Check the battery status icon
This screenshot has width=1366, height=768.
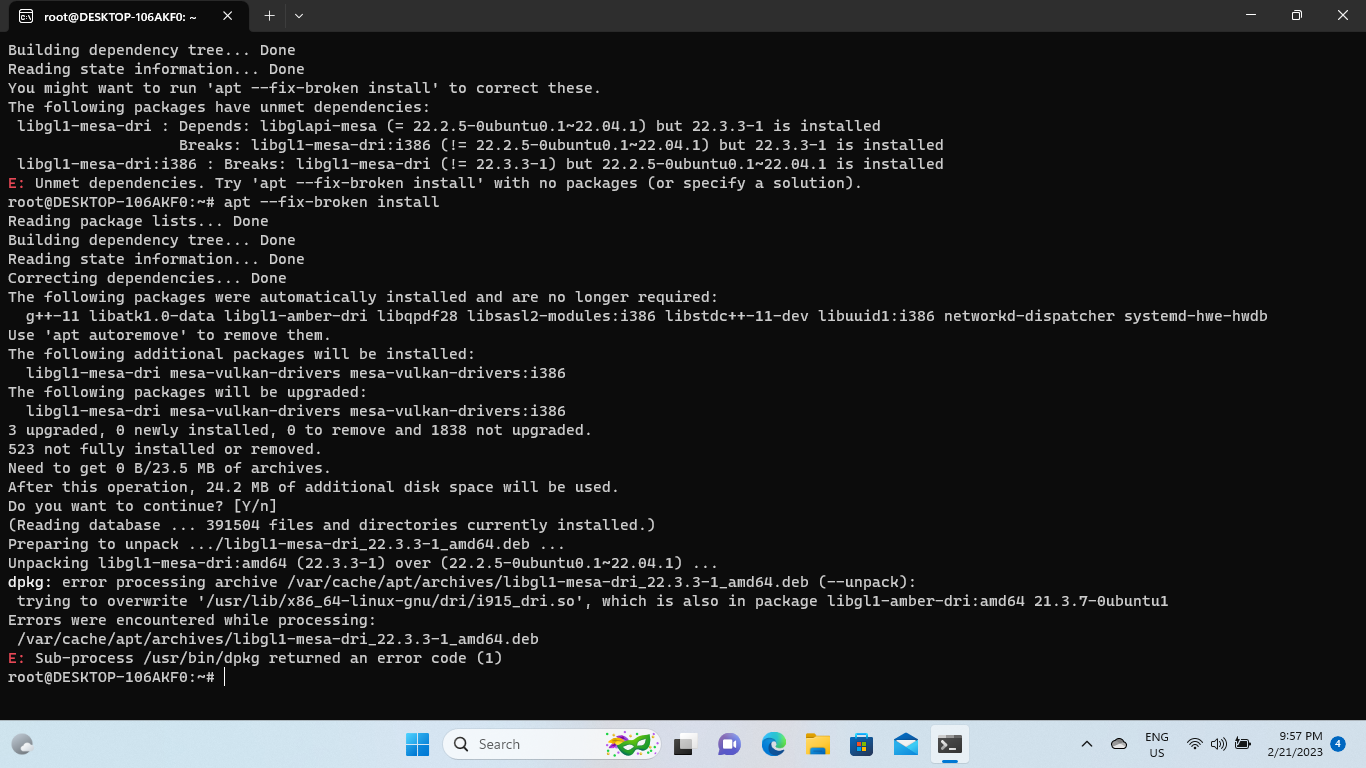(1243, 744)
